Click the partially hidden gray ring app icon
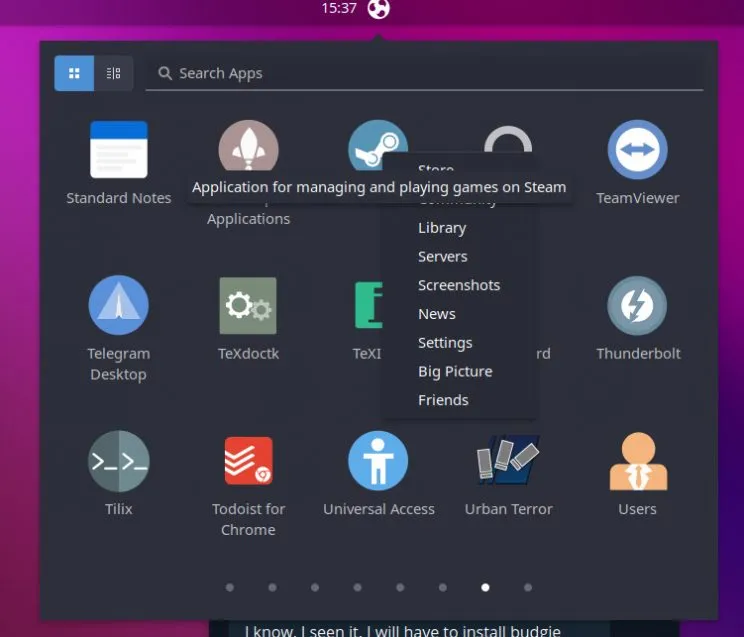The width and height of the screenshot is (744, 637). pyautogui.click(x=508, y=139)
